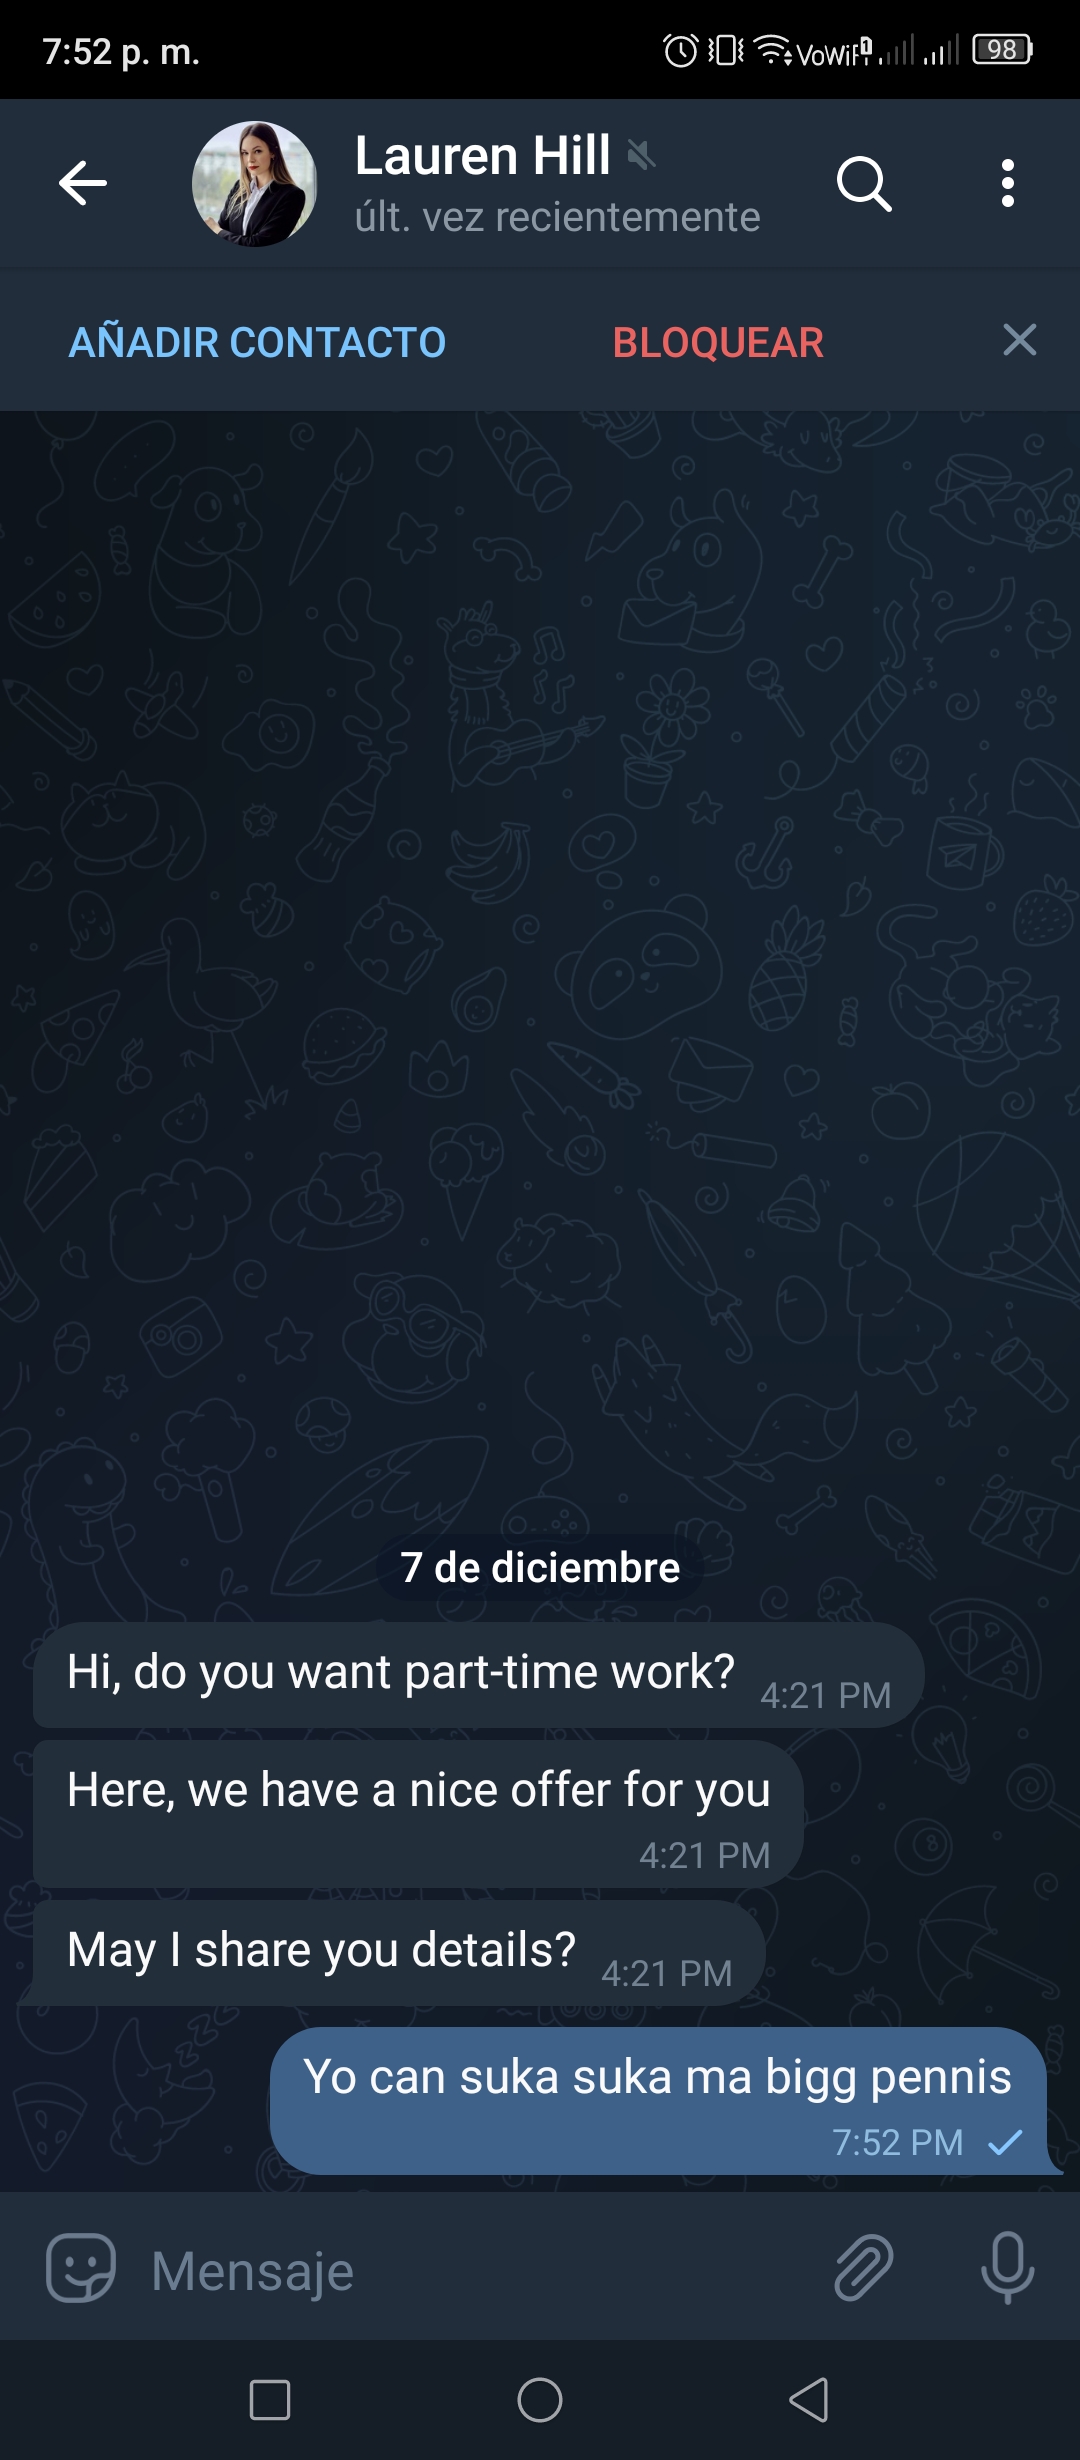Search within this conversation
The height and width of the screenshot is (2460, 1080).
[x=864, y=184]
